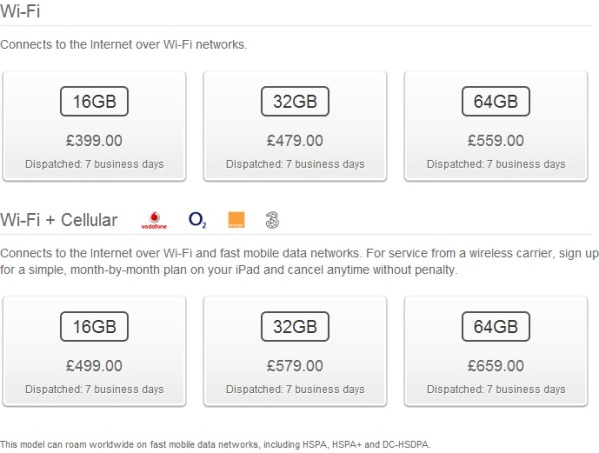Click the 32GB badge in the Cellular row
599x453 pixels.
pos(295,327)
